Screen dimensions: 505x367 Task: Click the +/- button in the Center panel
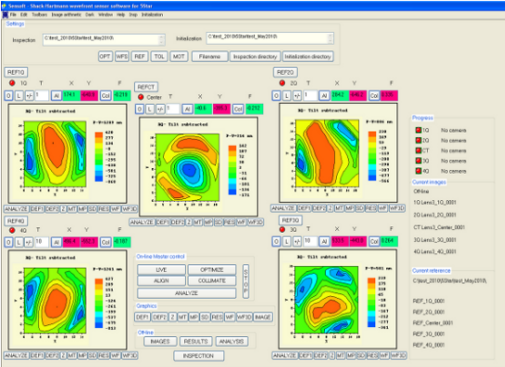[160, 109]
